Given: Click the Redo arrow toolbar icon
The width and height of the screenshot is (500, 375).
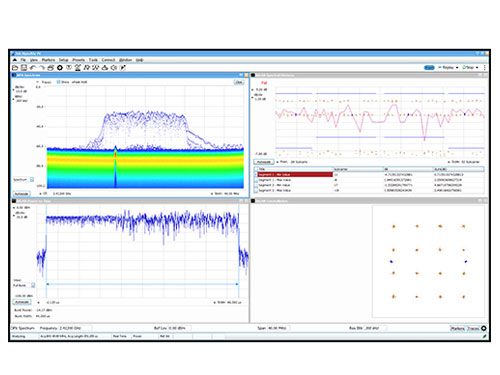Looking at the screenshot, I should pyautogui.click(x=42, y=68).
